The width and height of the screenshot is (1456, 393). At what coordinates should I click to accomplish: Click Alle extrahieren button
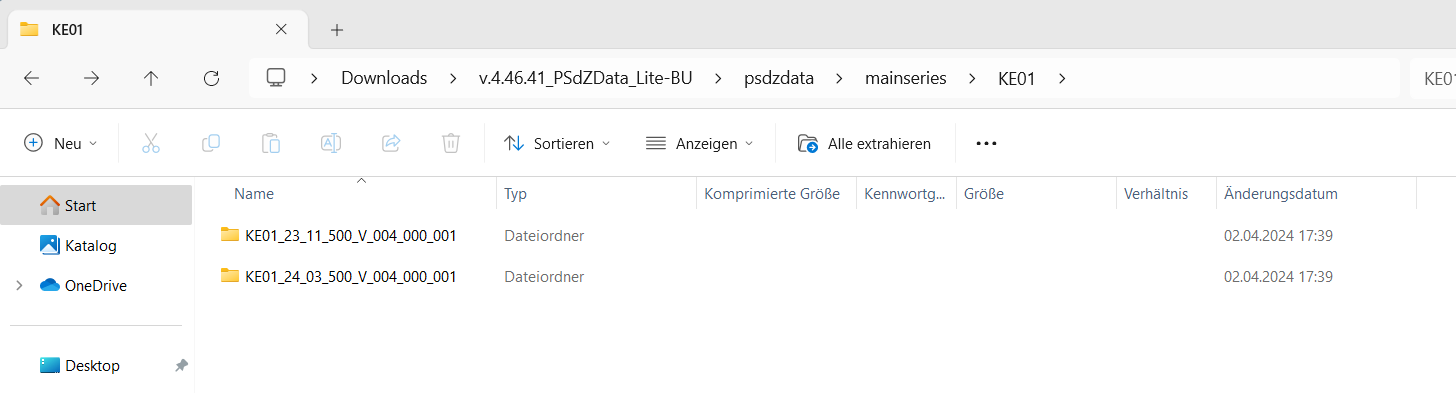coord(864,143)
